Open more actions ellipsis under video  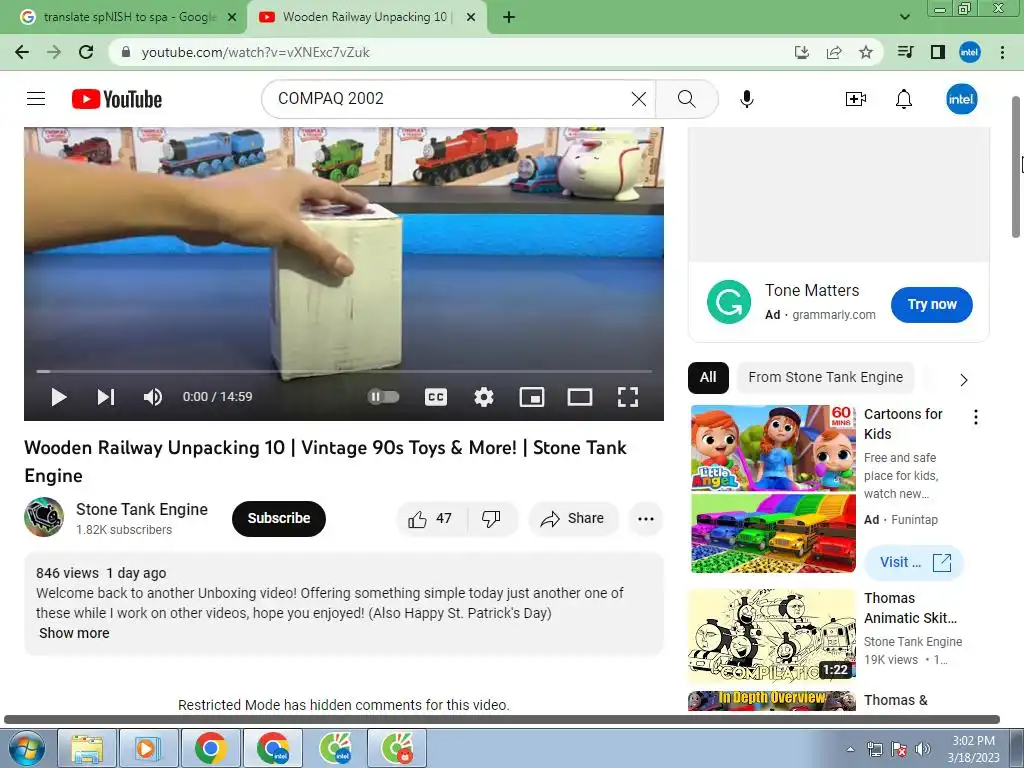point(646,519)
